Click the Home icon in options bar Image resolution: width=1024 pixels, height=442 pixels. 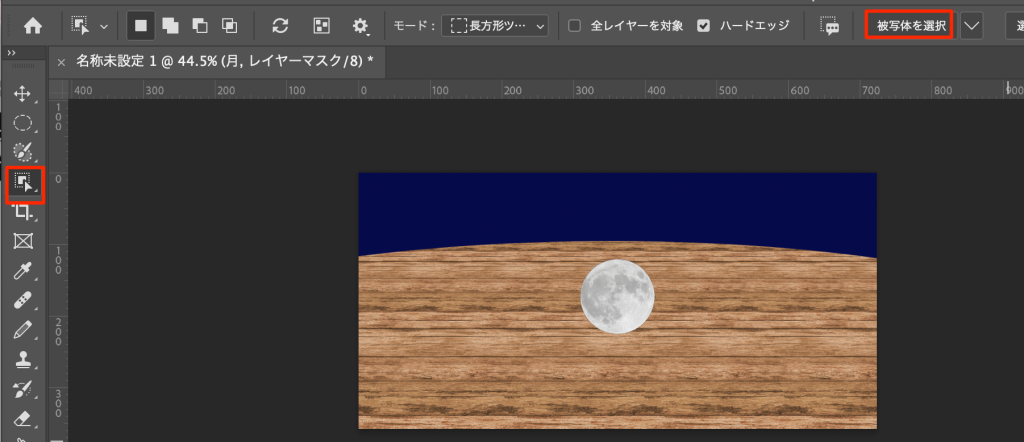(x=32, y=26)
